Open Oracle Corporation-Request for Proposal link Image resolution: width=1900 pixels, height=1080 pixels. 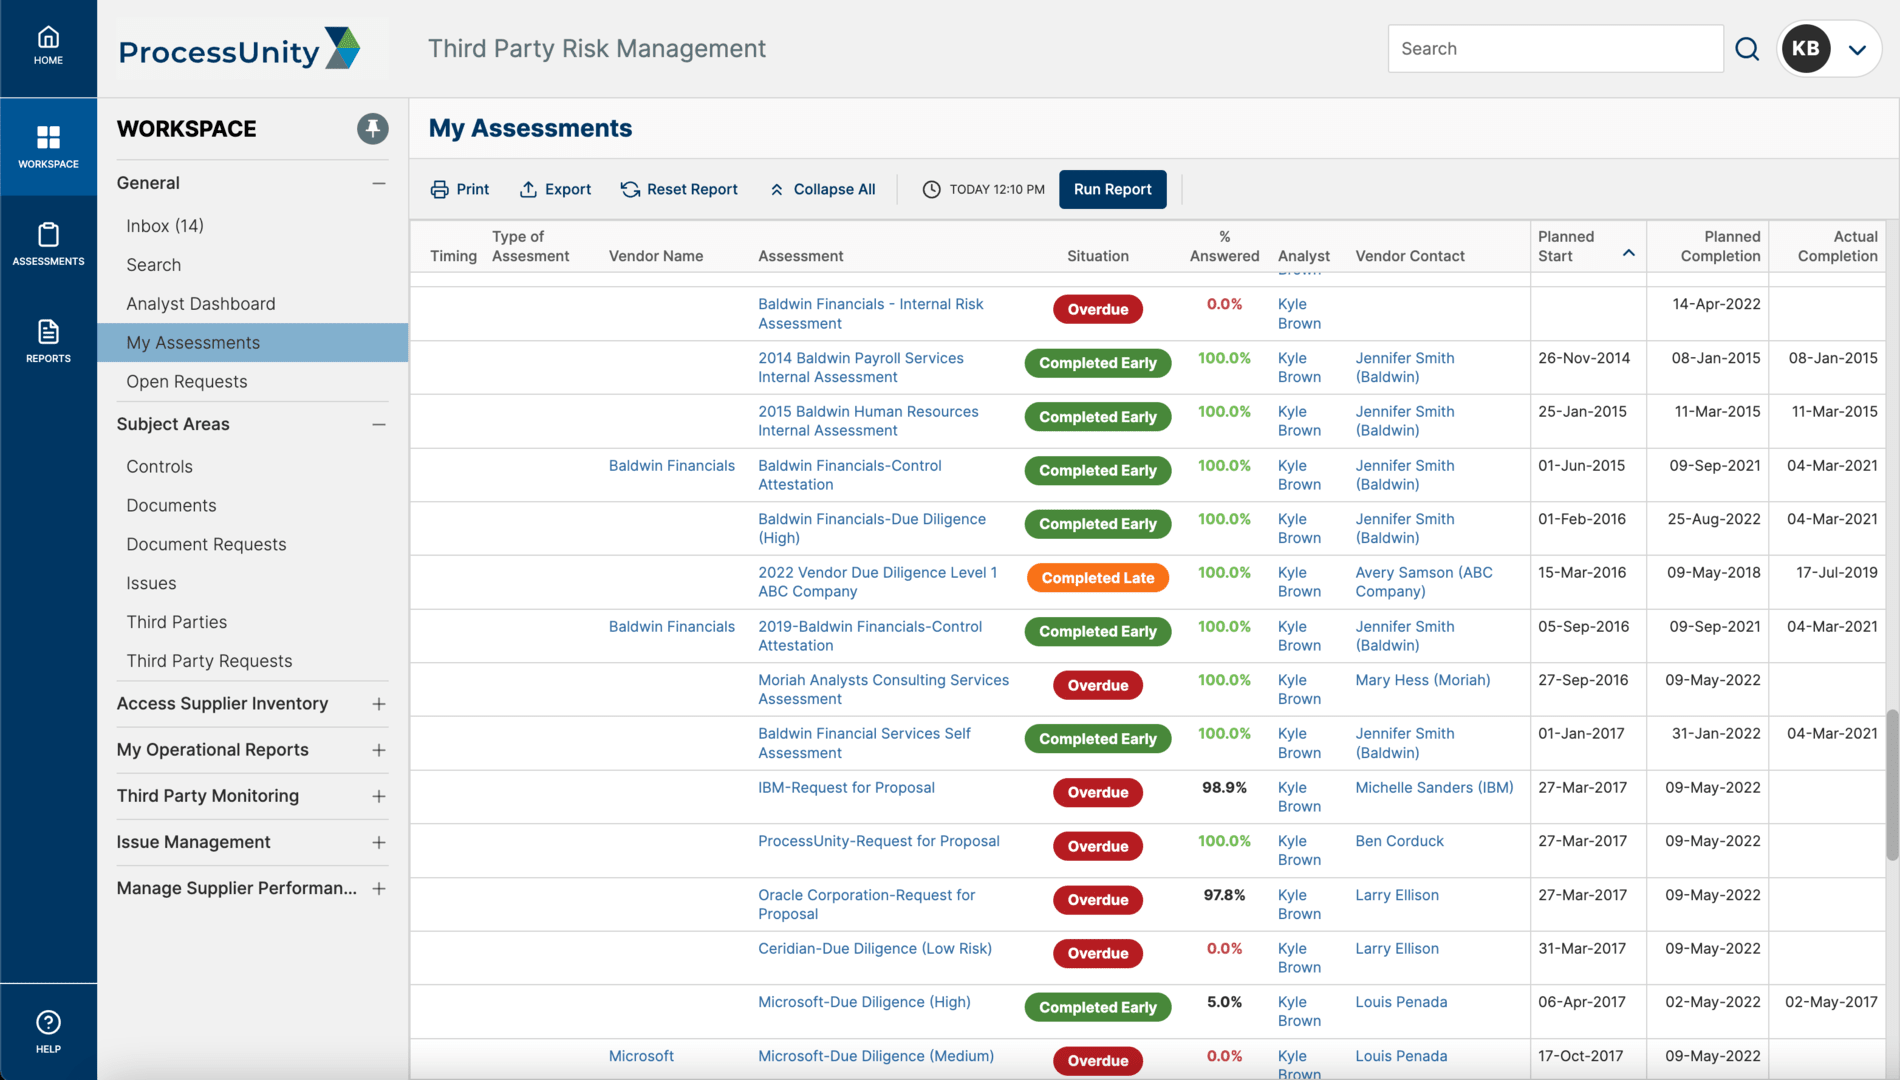[x=866, y=904]
